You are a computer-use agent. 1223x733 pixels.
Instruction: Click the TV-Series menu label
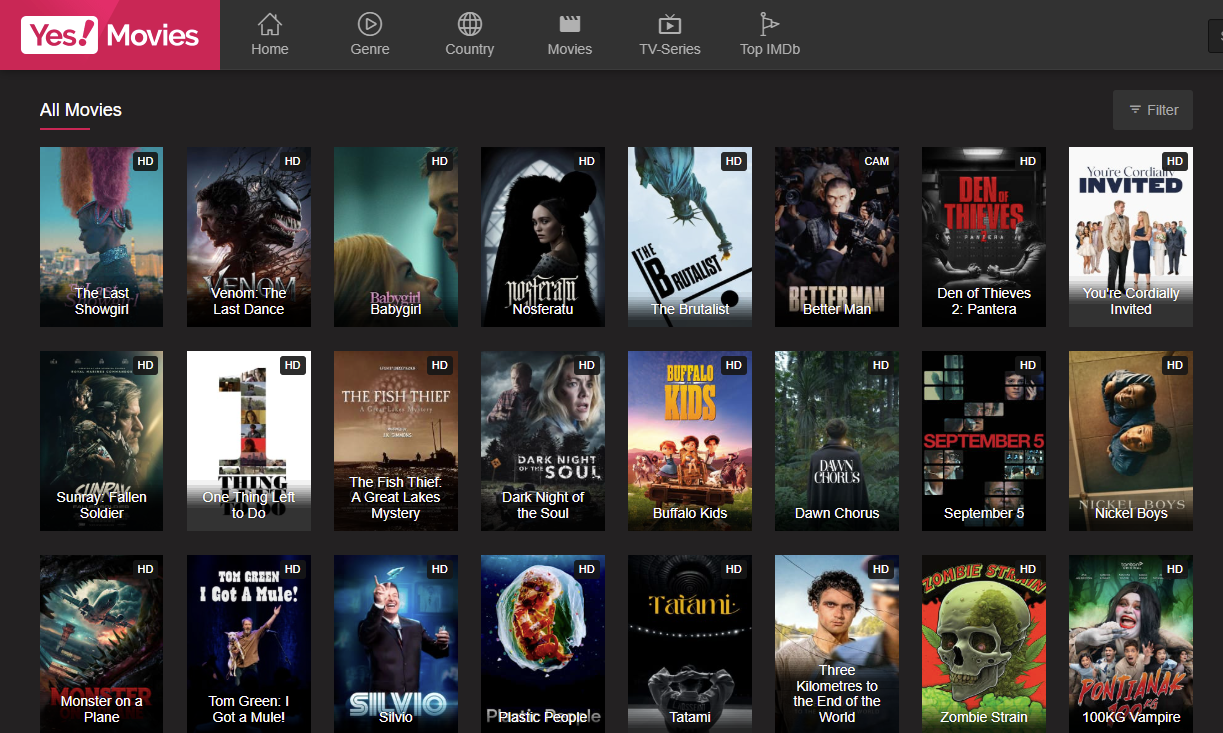[x=670, y=49]
